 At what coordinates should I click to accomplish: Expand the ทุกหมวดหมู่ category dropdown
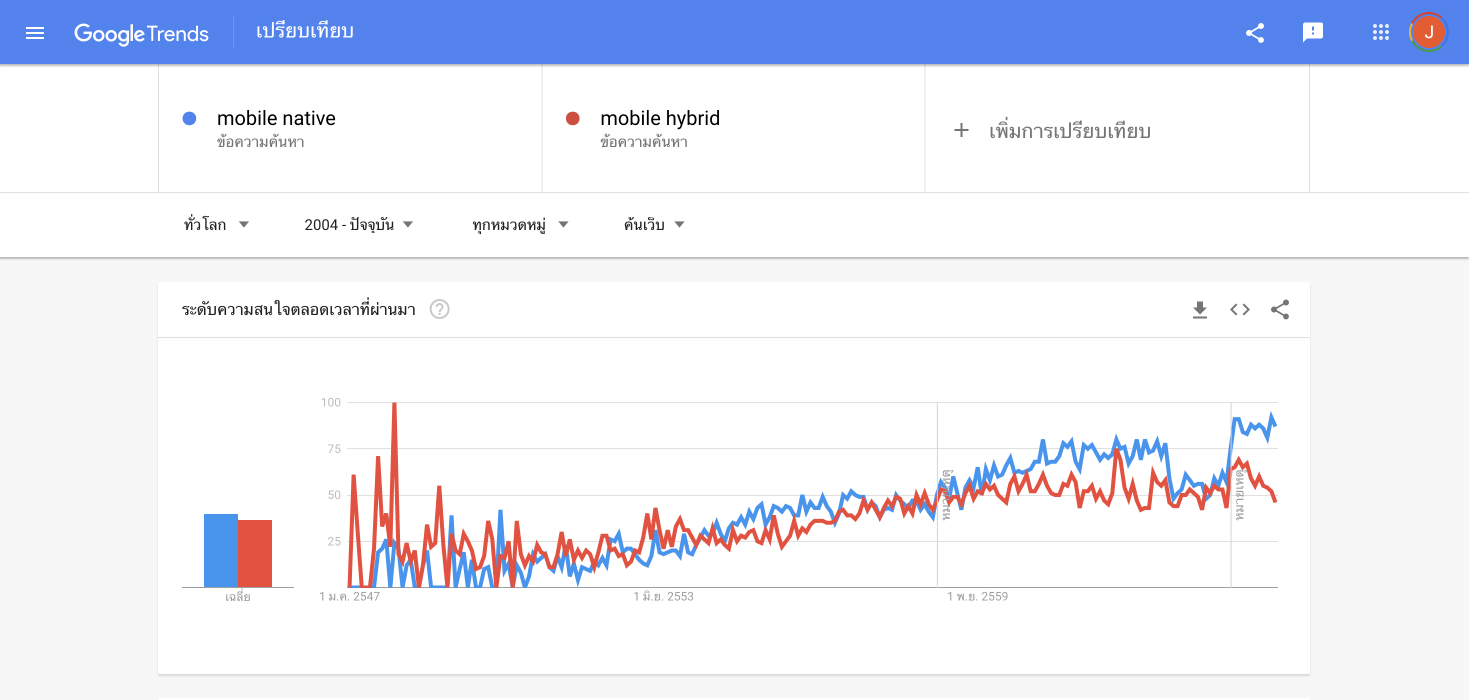520,225
